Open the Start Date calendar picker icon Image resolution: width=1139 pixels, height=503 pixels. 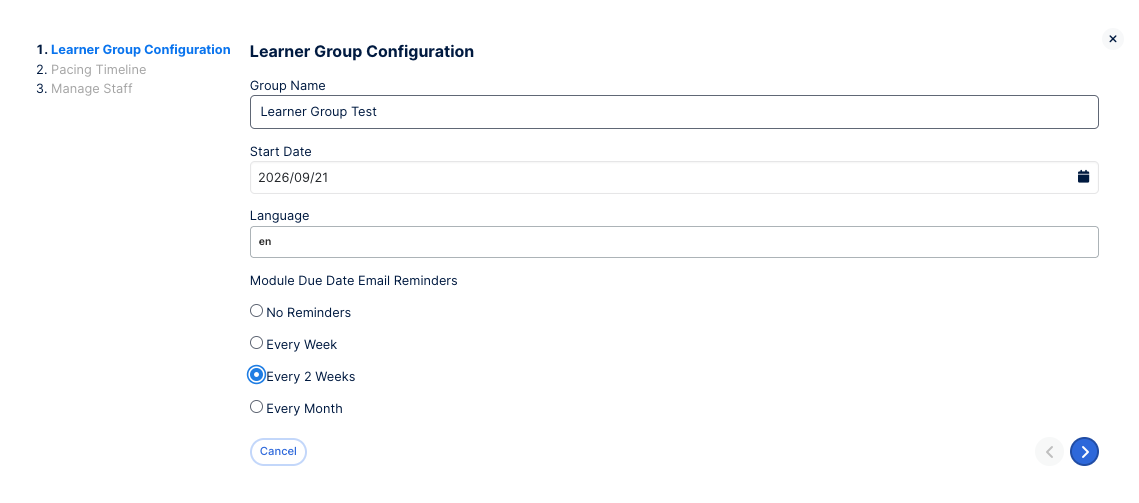coord(1083,177)
